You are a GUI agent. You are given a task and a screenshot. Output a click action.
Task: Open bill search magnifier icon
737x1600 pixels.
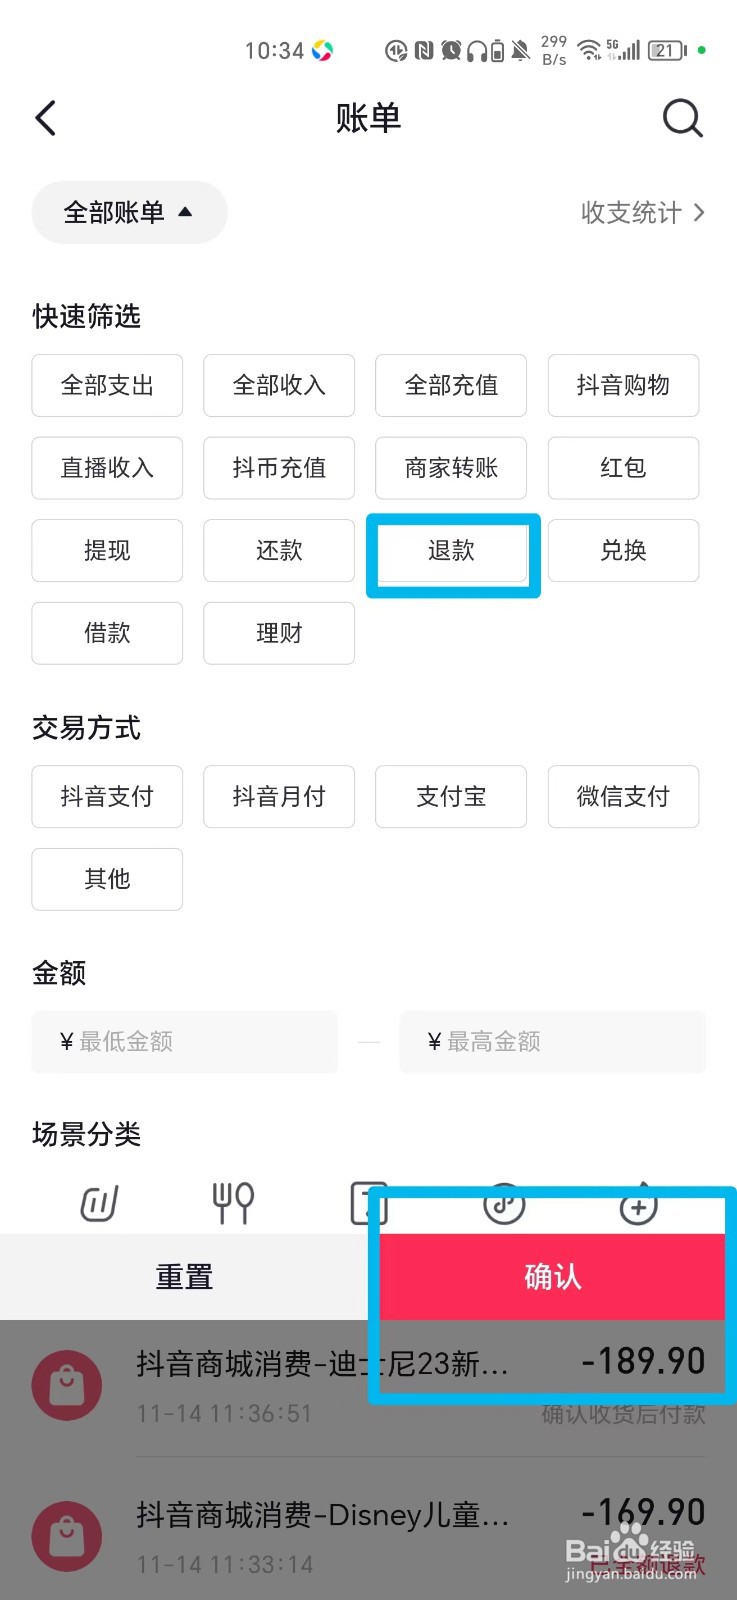[683, 118]
